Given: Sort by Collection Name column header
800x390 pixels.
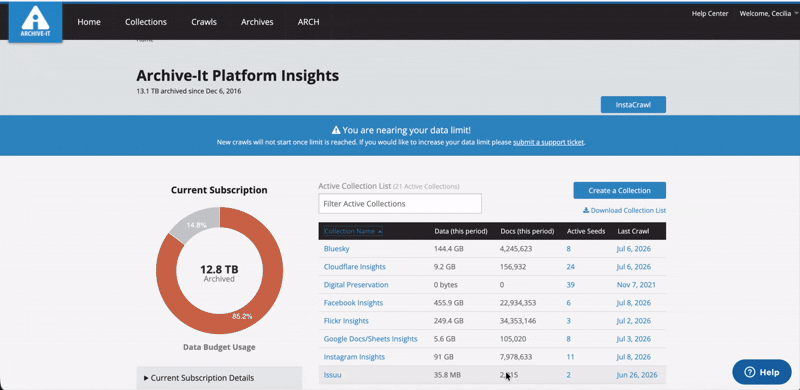Looking at the screenshot, I should point(353,231).
